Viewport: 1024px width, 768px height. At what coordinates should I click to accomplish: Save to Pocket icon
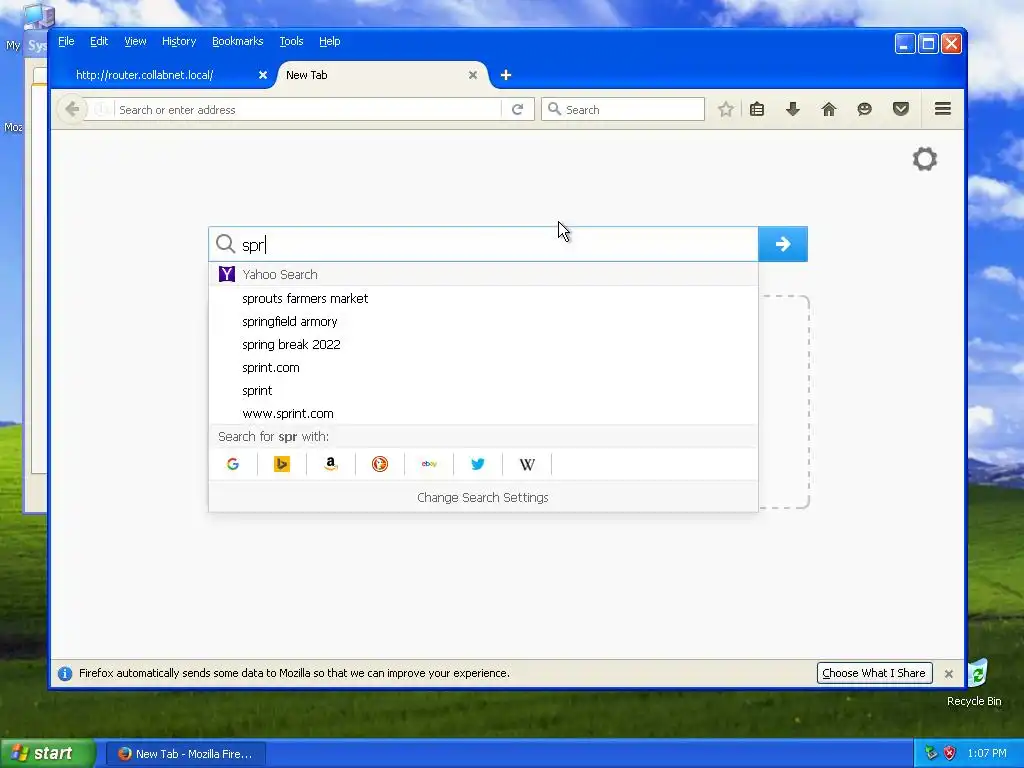coord(901,109)
